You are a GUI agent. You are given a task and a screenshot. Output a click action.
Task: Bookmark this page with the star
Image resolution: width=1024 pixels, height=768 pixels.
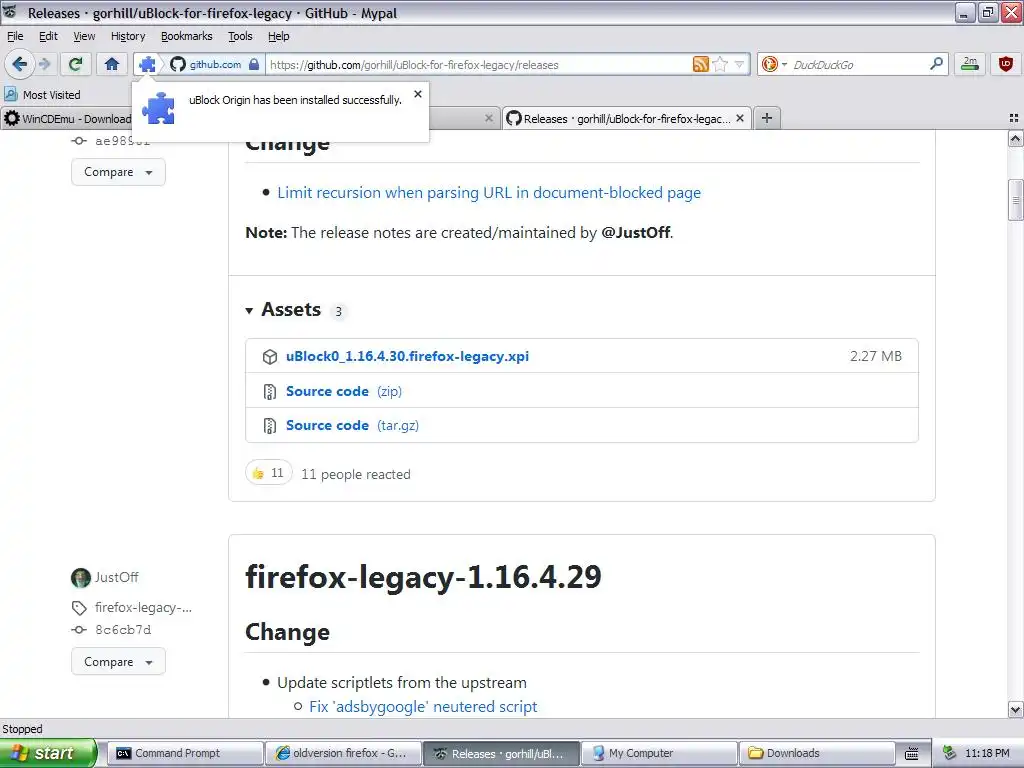720,64
